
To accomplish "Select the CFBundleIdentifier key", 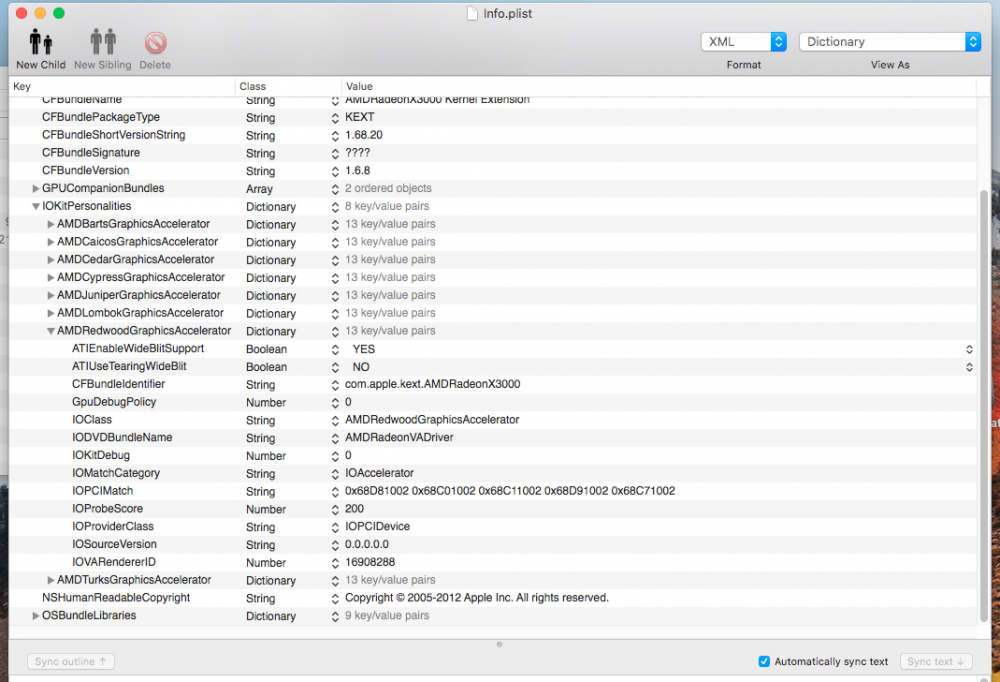I will click(118, 384).
